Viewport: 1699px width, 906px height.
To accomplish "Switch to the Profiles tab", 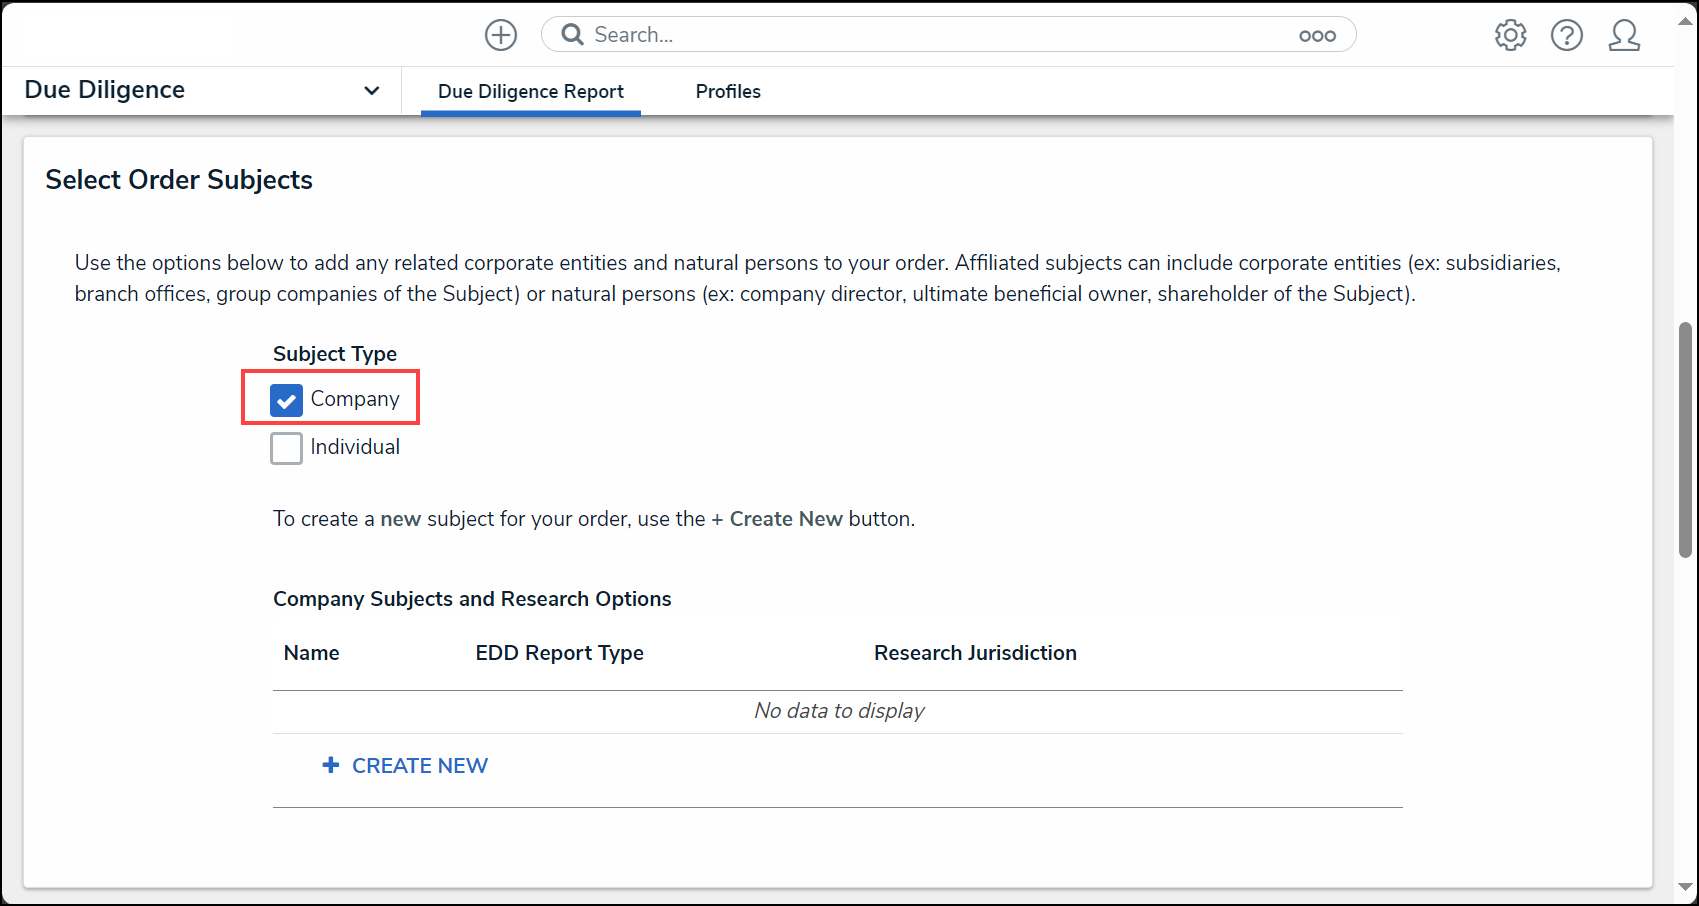I will (x=728, y=91).
